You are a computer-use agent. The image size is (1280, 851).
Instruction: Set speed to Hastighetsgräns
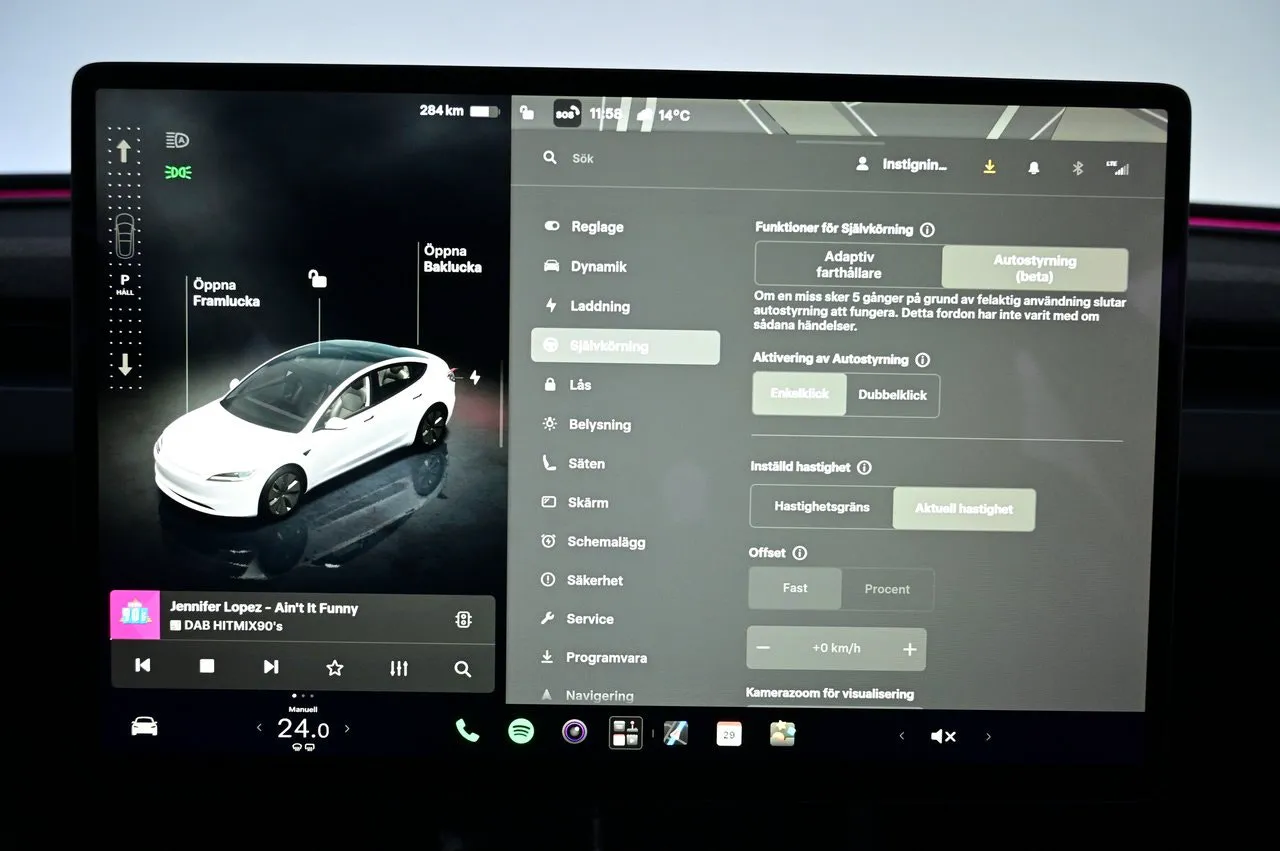click(x=822, y=507)
